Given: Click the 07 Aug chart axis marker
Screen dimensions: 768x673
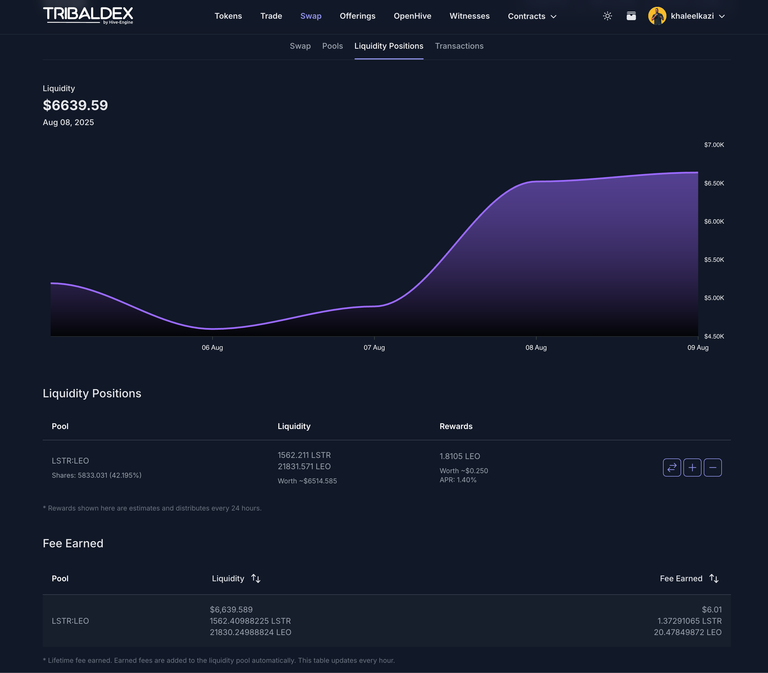Looking at the screenshot, I should coord(374,347).
